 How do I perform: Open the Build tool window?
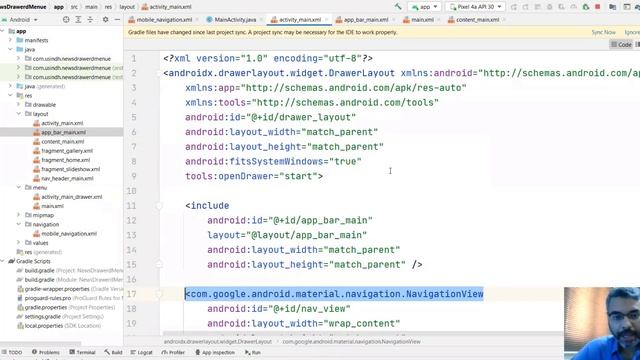113,352
